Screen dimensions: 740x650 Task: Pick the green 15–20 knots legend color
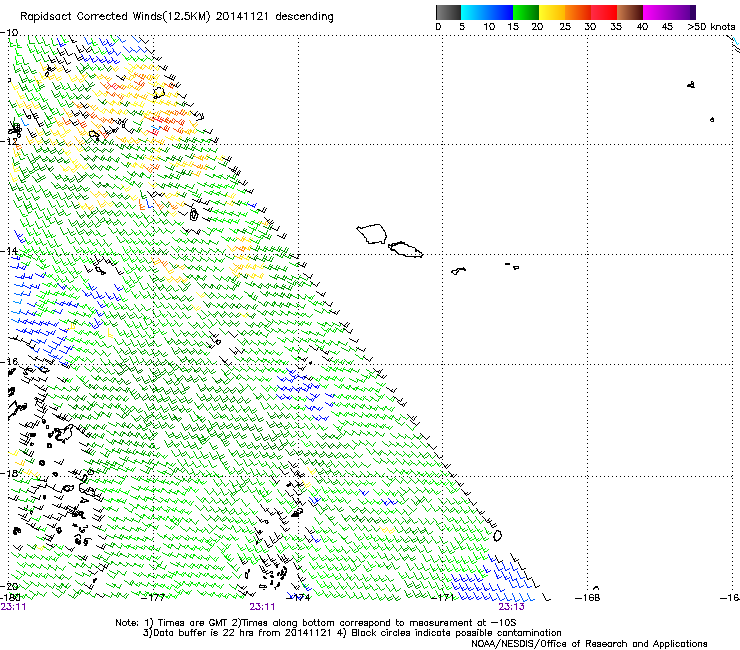pyautogui.click(x=526, y=12)
